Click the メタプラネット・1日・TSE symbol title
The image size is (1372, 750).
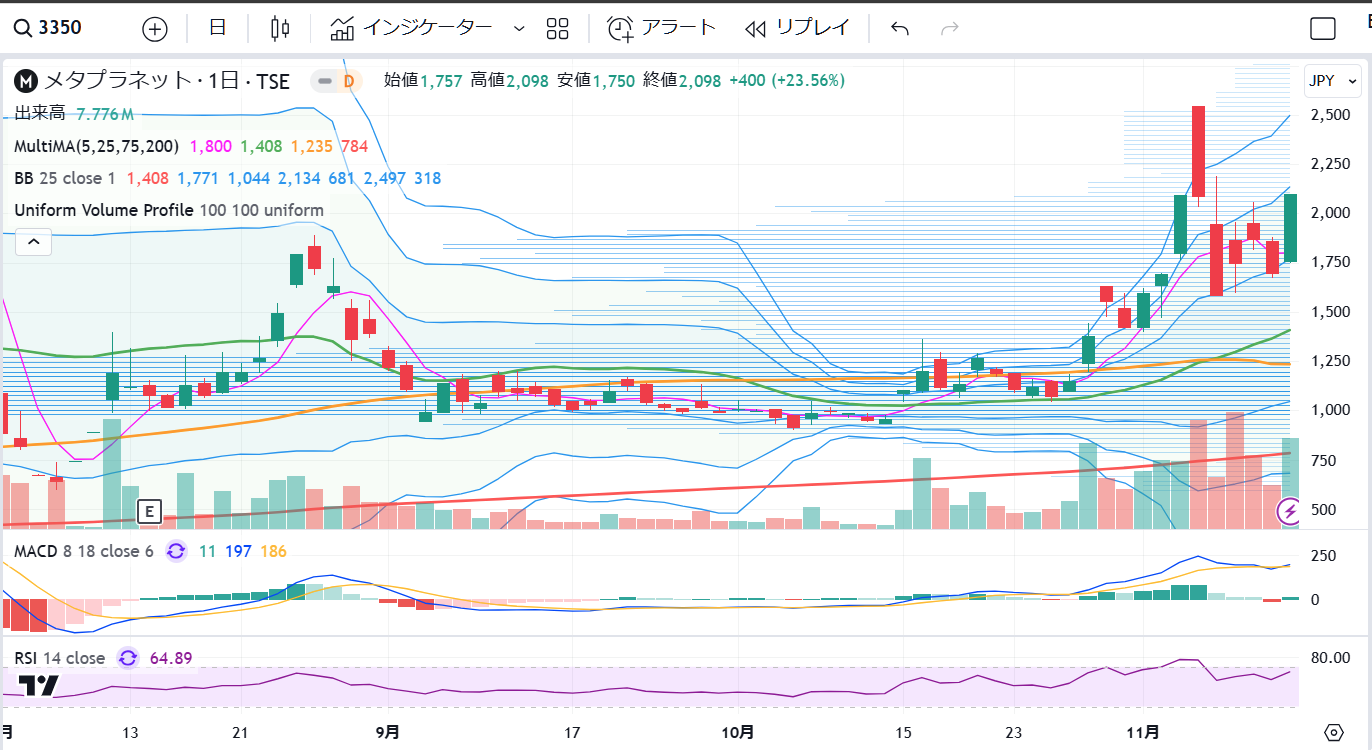click(168, 81)
